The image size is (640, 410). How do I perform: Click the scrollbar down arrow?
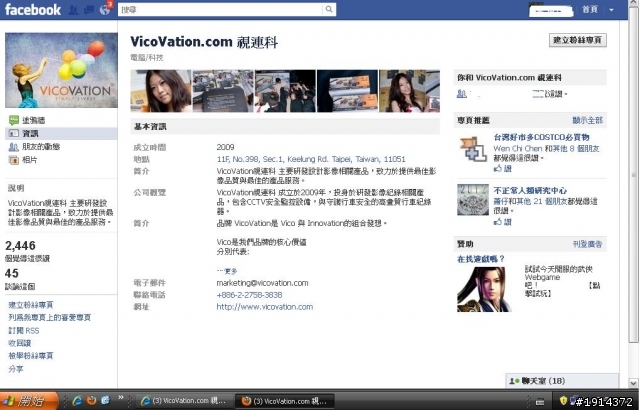point(633,383)
